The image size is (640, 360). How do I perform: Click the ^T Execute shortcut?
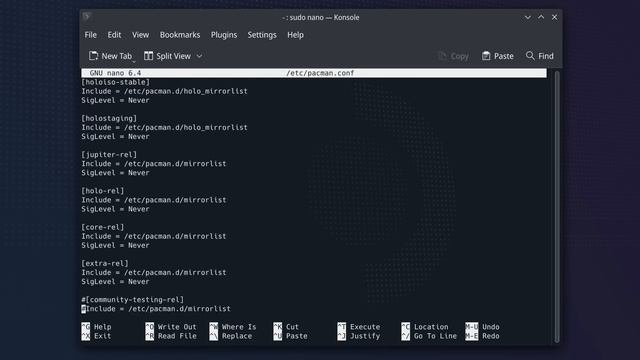click(359, 327)
